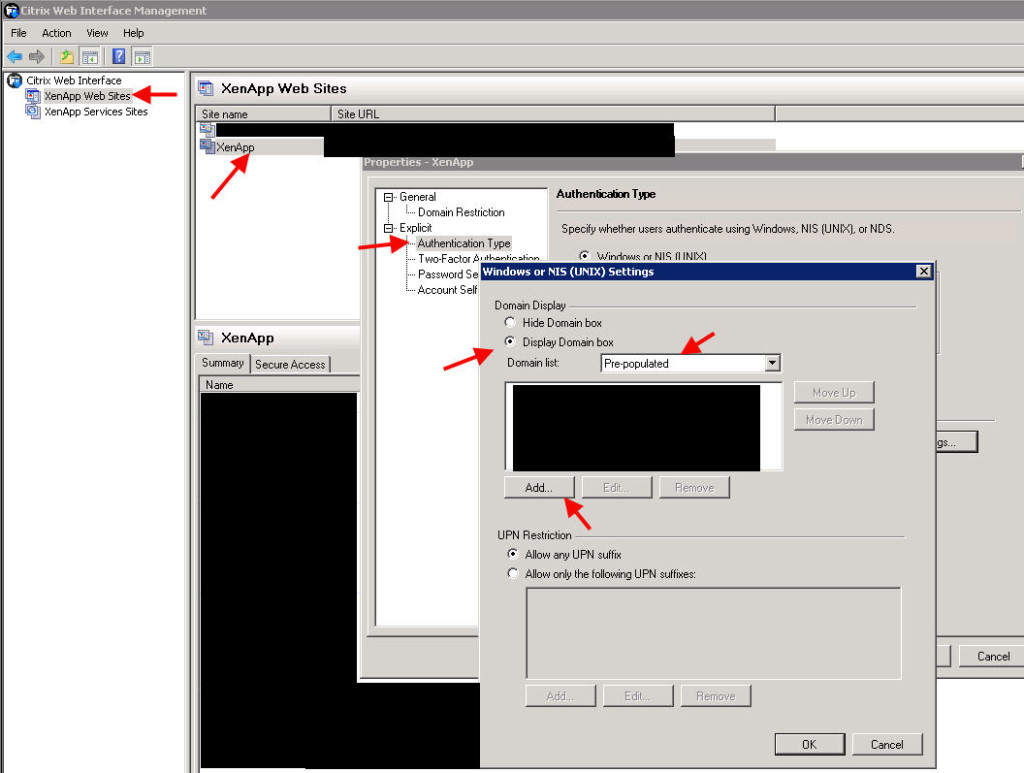Confirm settings with the OK button
The width and height of the screenshot is (1024, 773).
tap(809, 744)
